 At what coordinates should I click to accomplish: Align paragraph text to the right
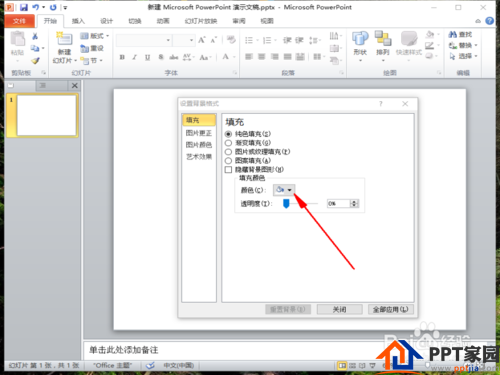[x=275, y=57]
